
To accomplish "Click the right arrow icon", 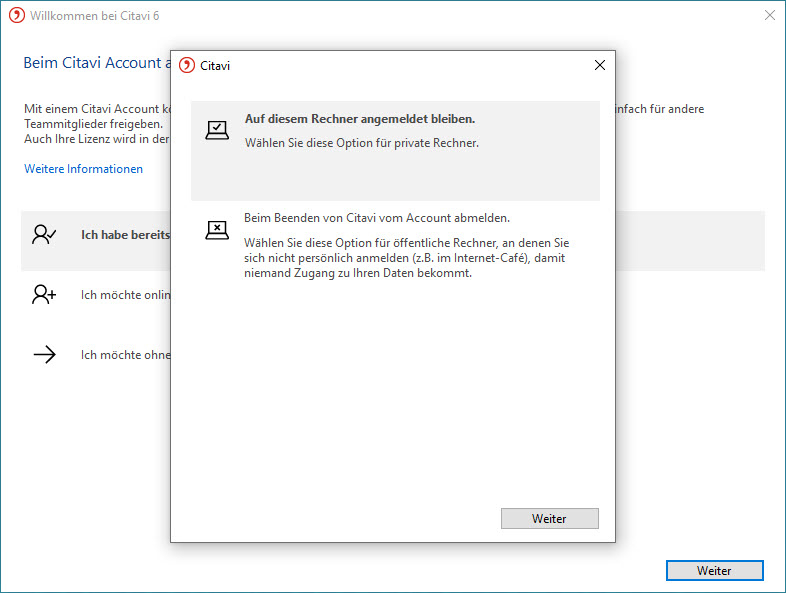I will coord(44,355).
